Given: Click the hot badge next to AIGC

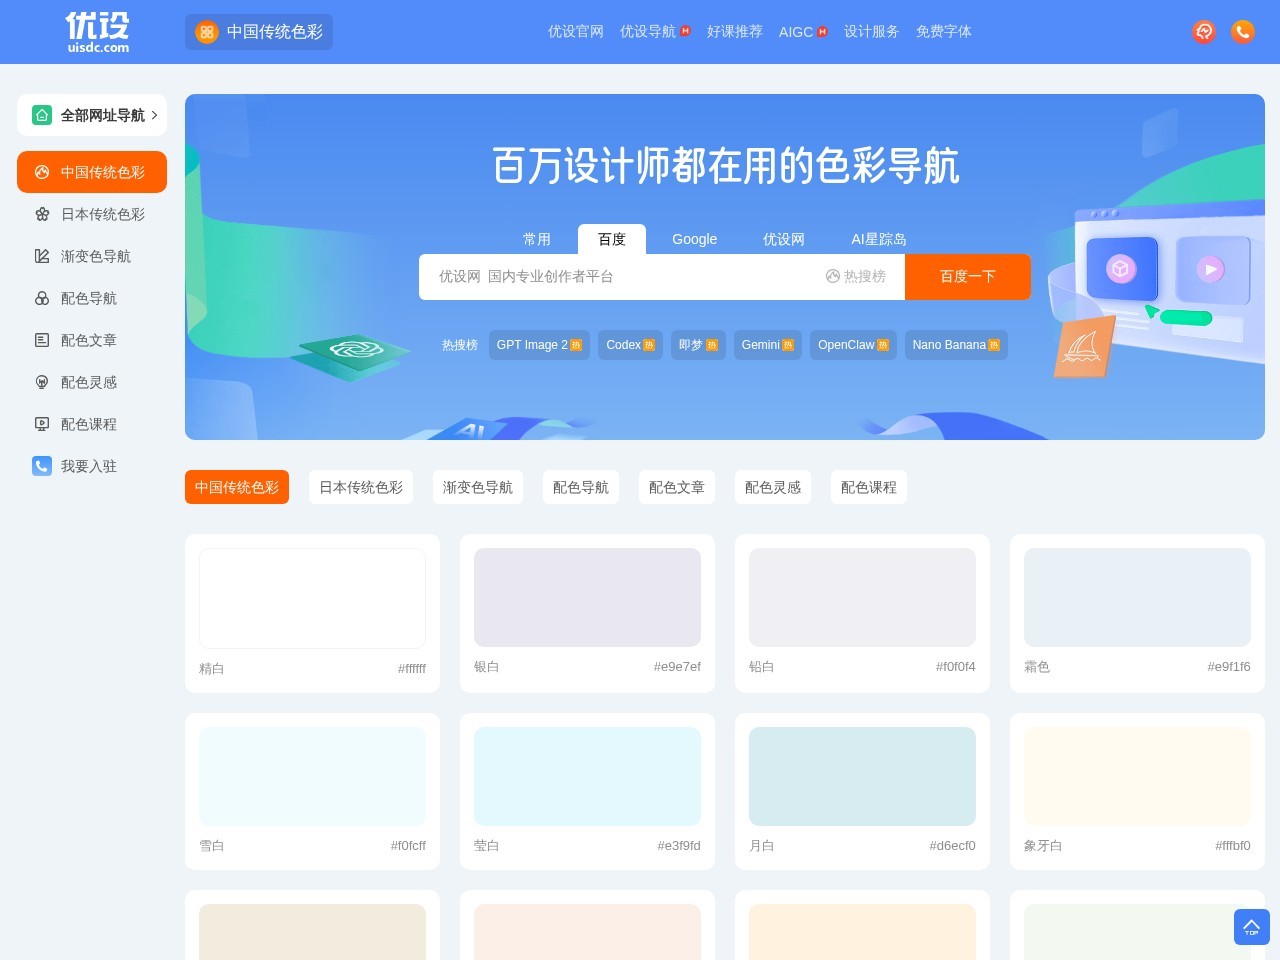Looking at the screenshot, I should [x=823, y=32].
